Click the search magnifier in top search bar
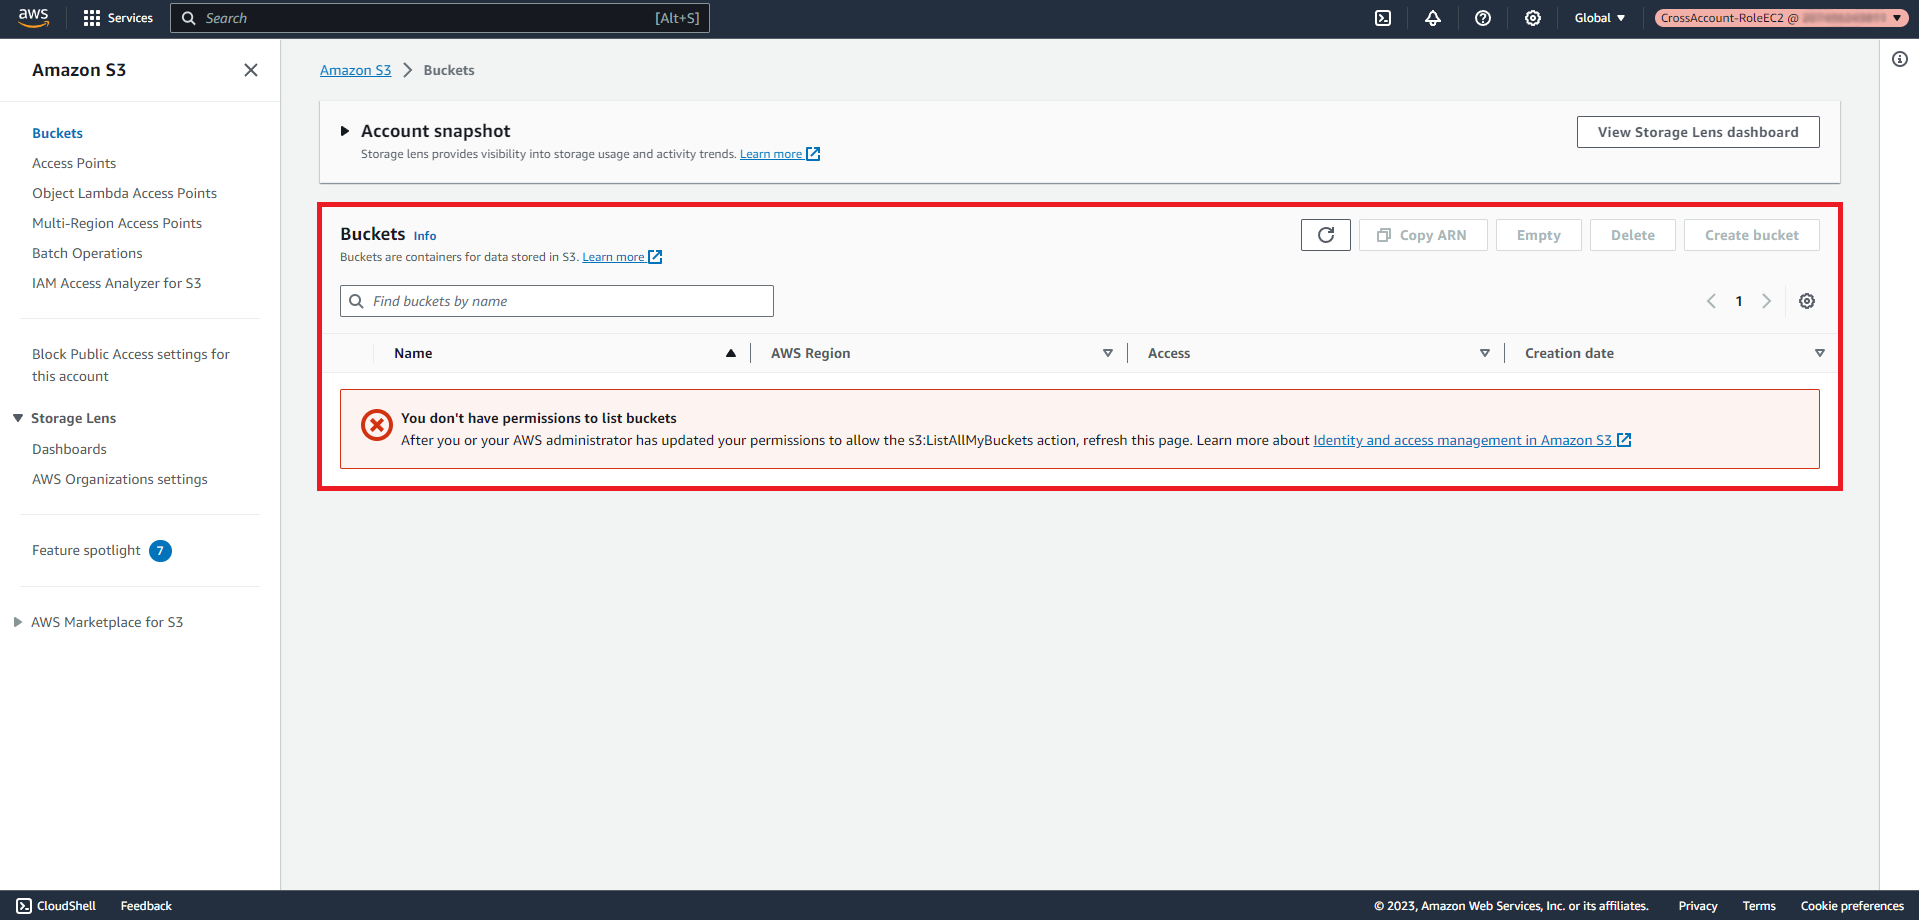1919x920 pixels. pyautogui.click(x=188, y=18)
